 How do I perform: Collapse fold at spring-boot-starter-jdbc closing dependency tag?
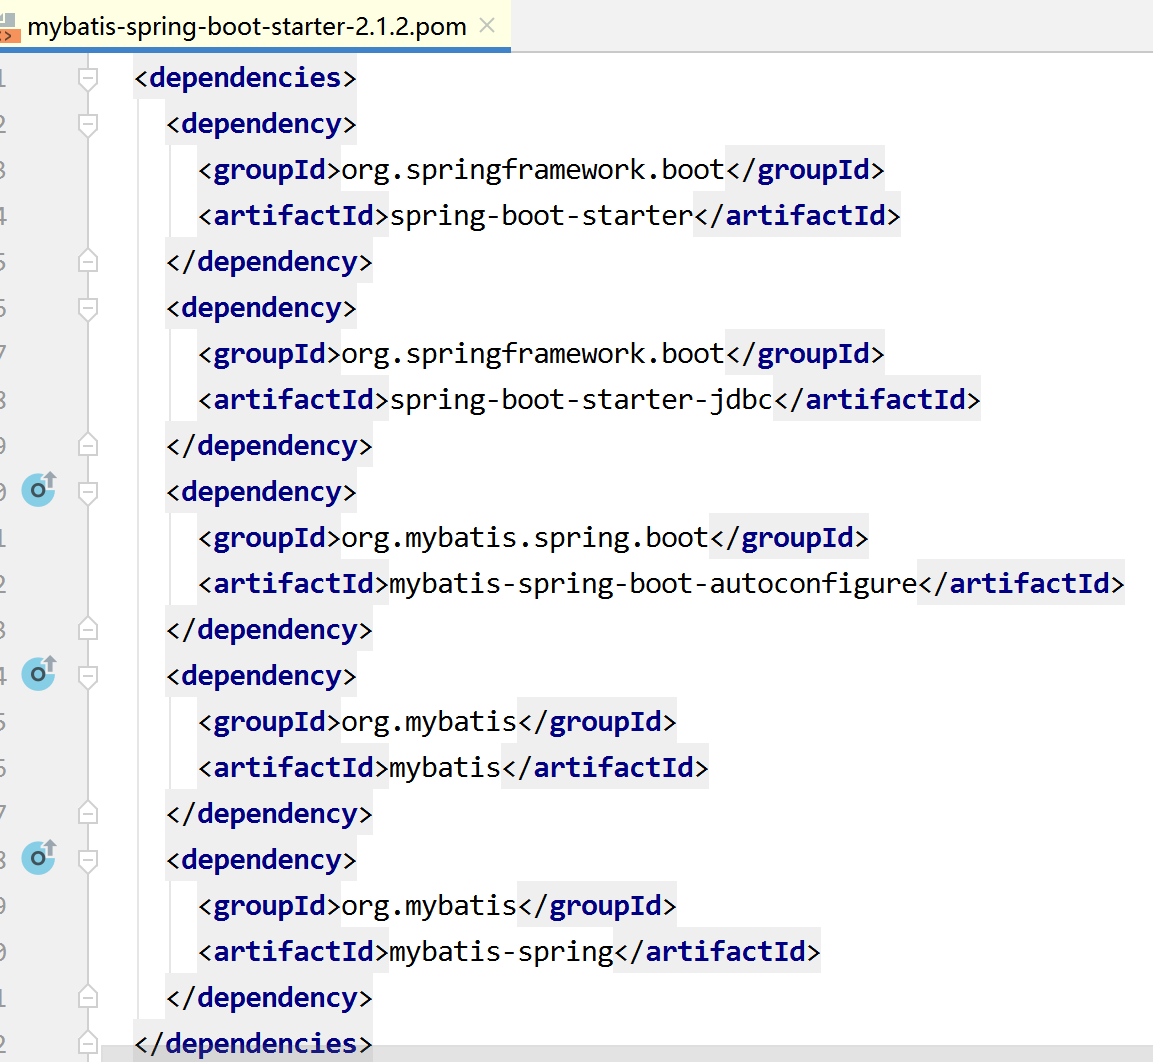click(88, 445)
